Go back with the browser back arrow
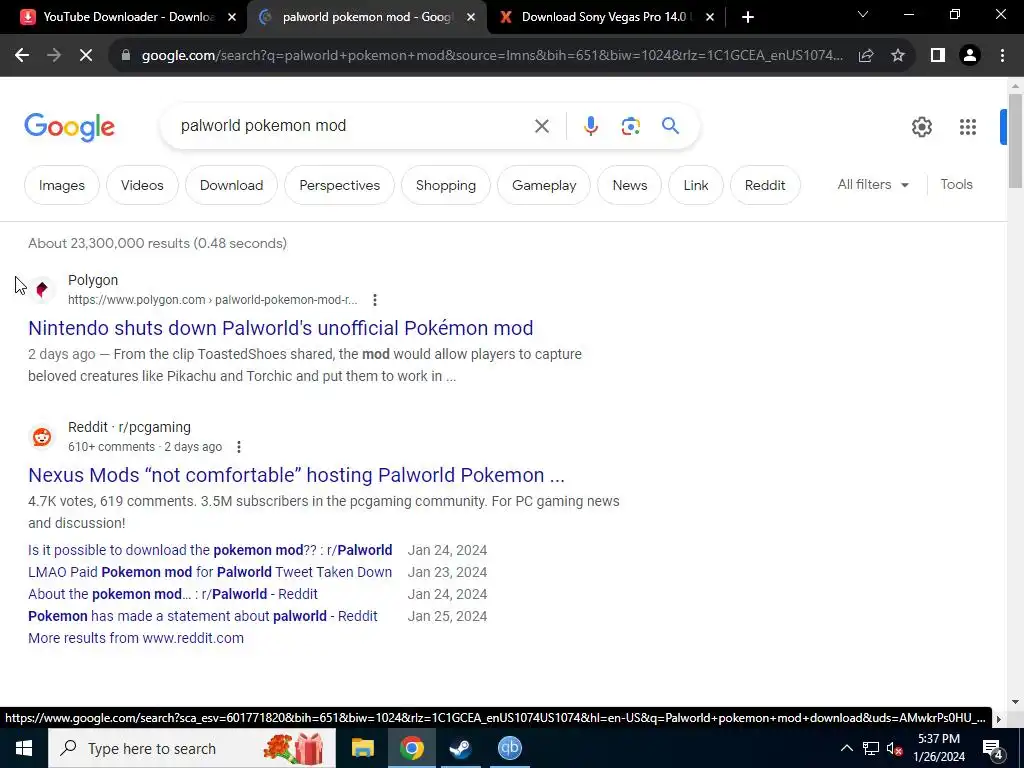Image resolution: width=1024 pixels, height=768 pixels. (22, 56)
